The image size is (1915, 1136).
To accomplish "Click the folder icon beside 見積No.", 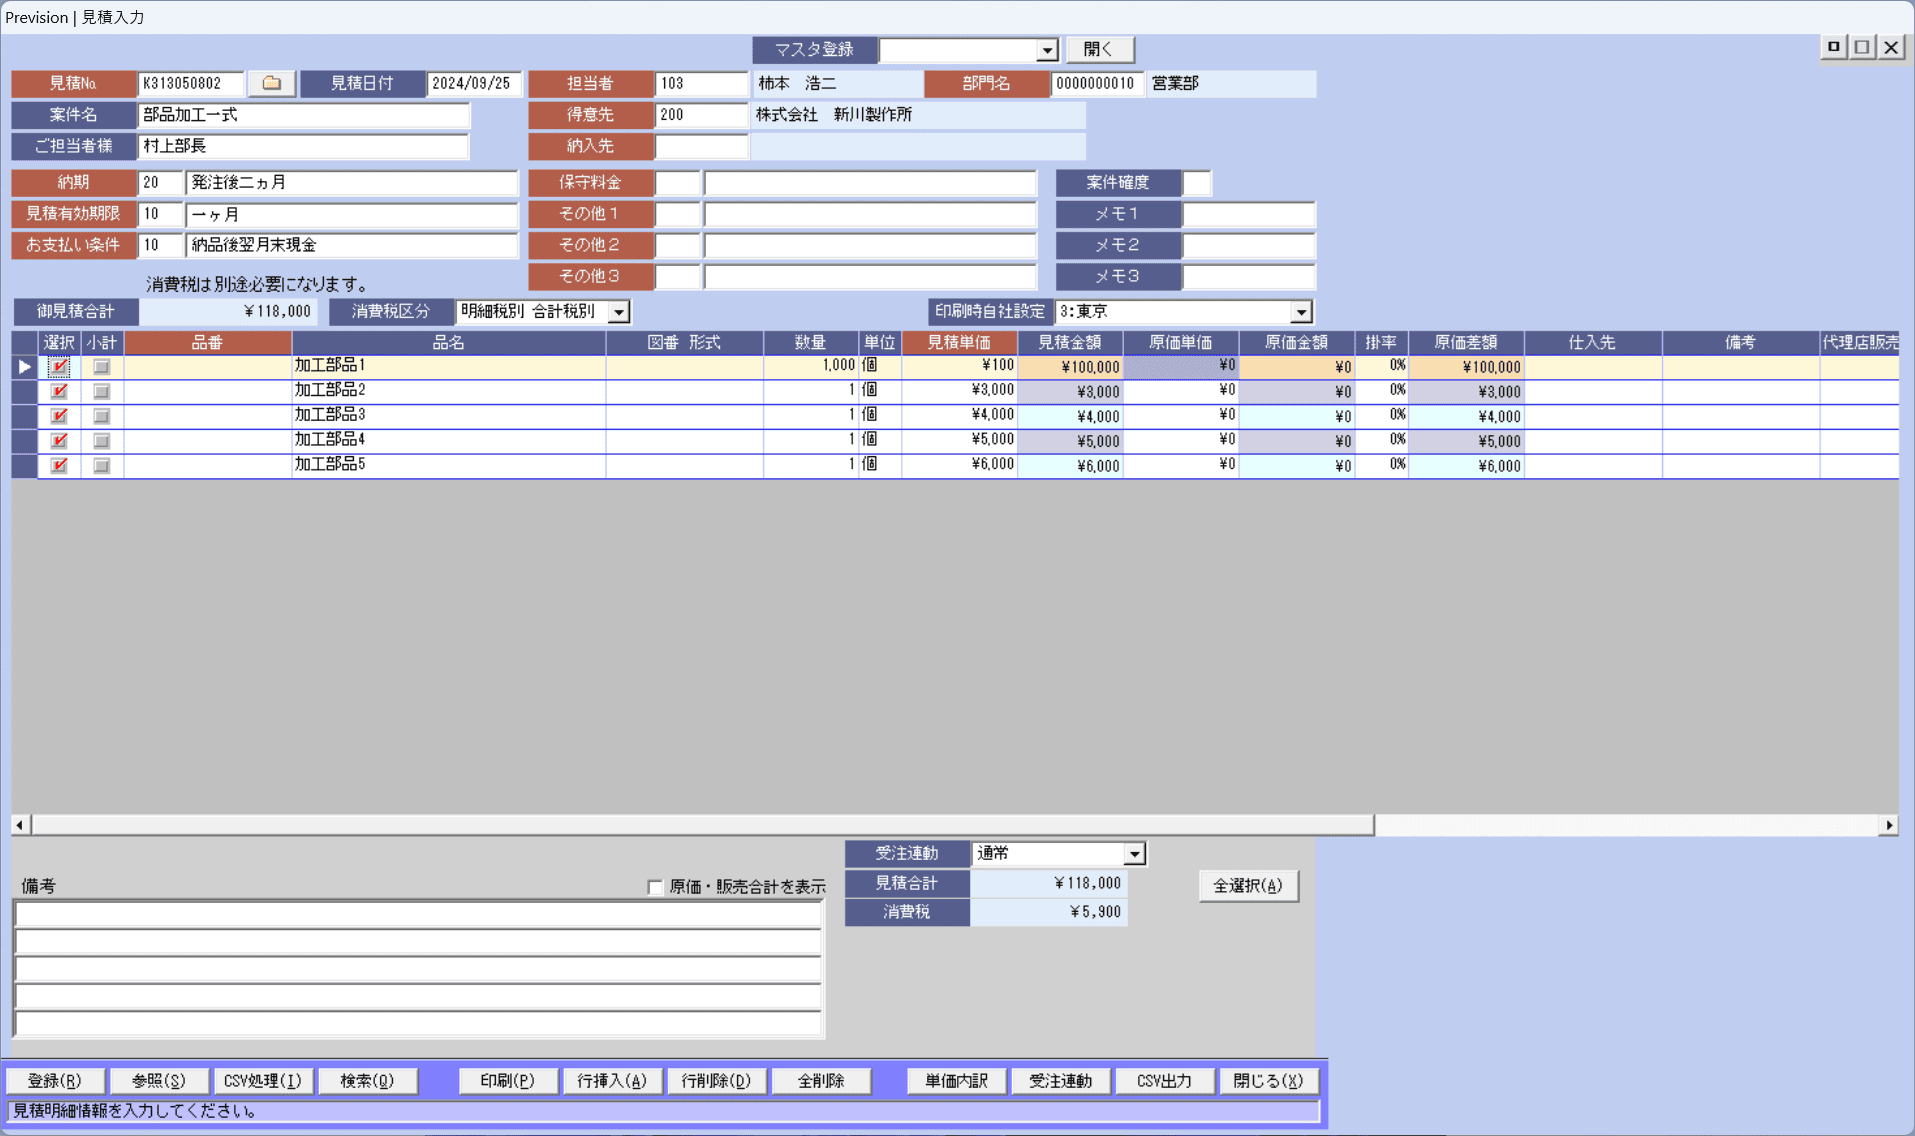I will click(271, 83).
